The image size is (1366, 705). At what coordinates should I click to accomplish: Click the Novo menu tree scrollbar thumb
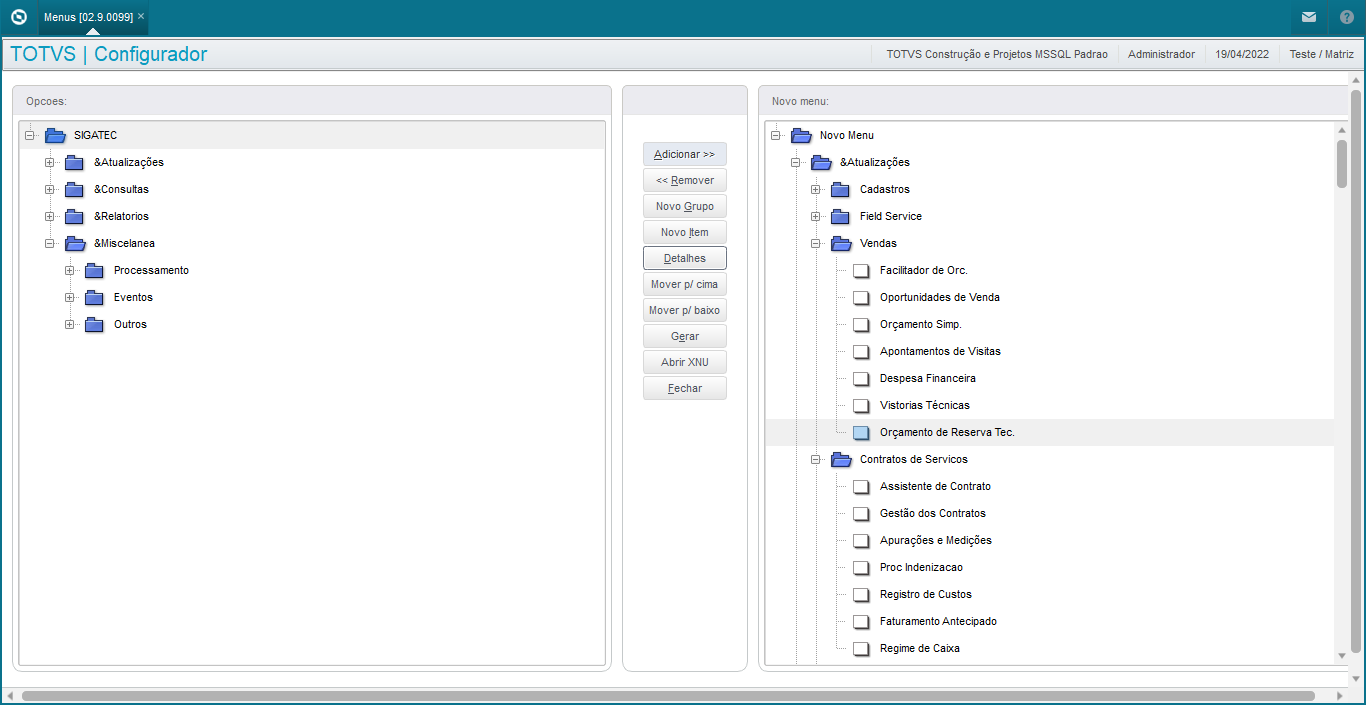coord(1342,163)
